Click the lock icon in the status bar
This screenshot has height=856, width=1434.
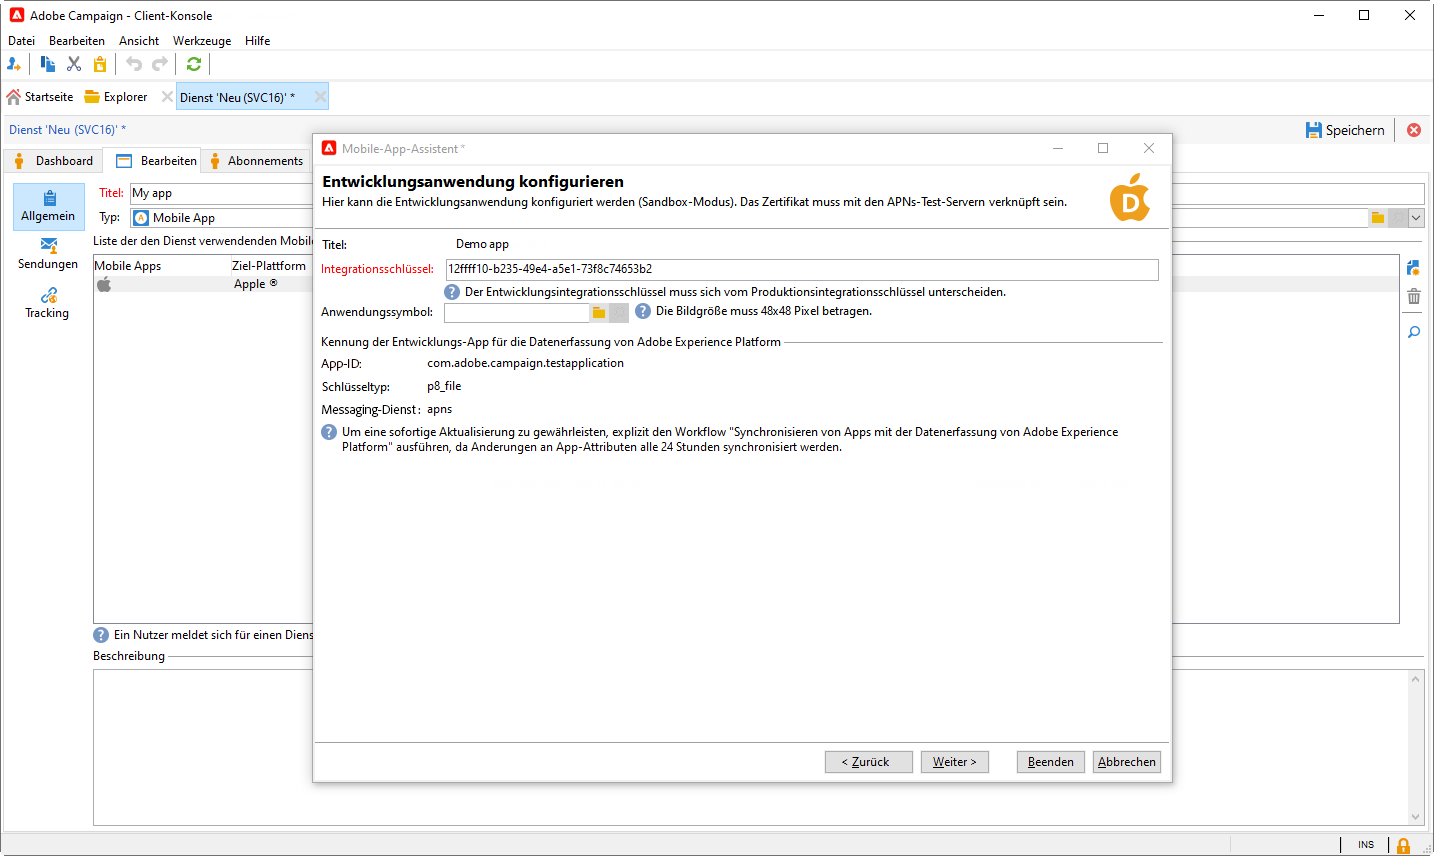coord(1404,845)
